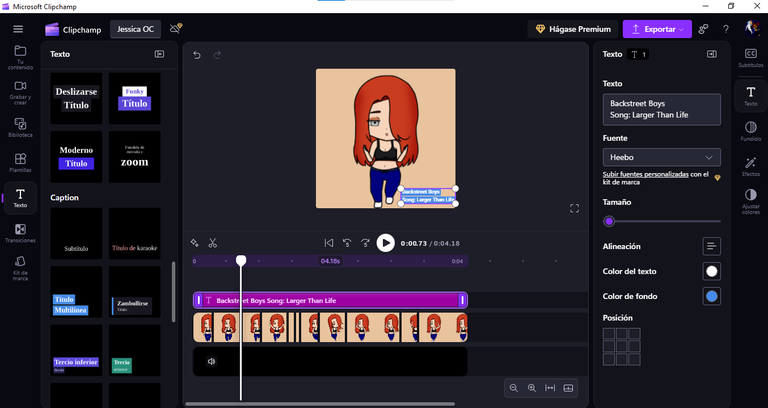Image resolution: width=768 pixels, height=408 pixels.
Task: Click the selected text box on preview
Action: click(428, 196)
